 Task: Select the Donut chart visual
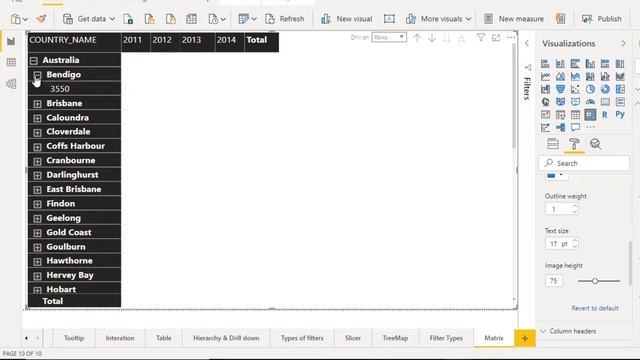(x=605, y=89)
